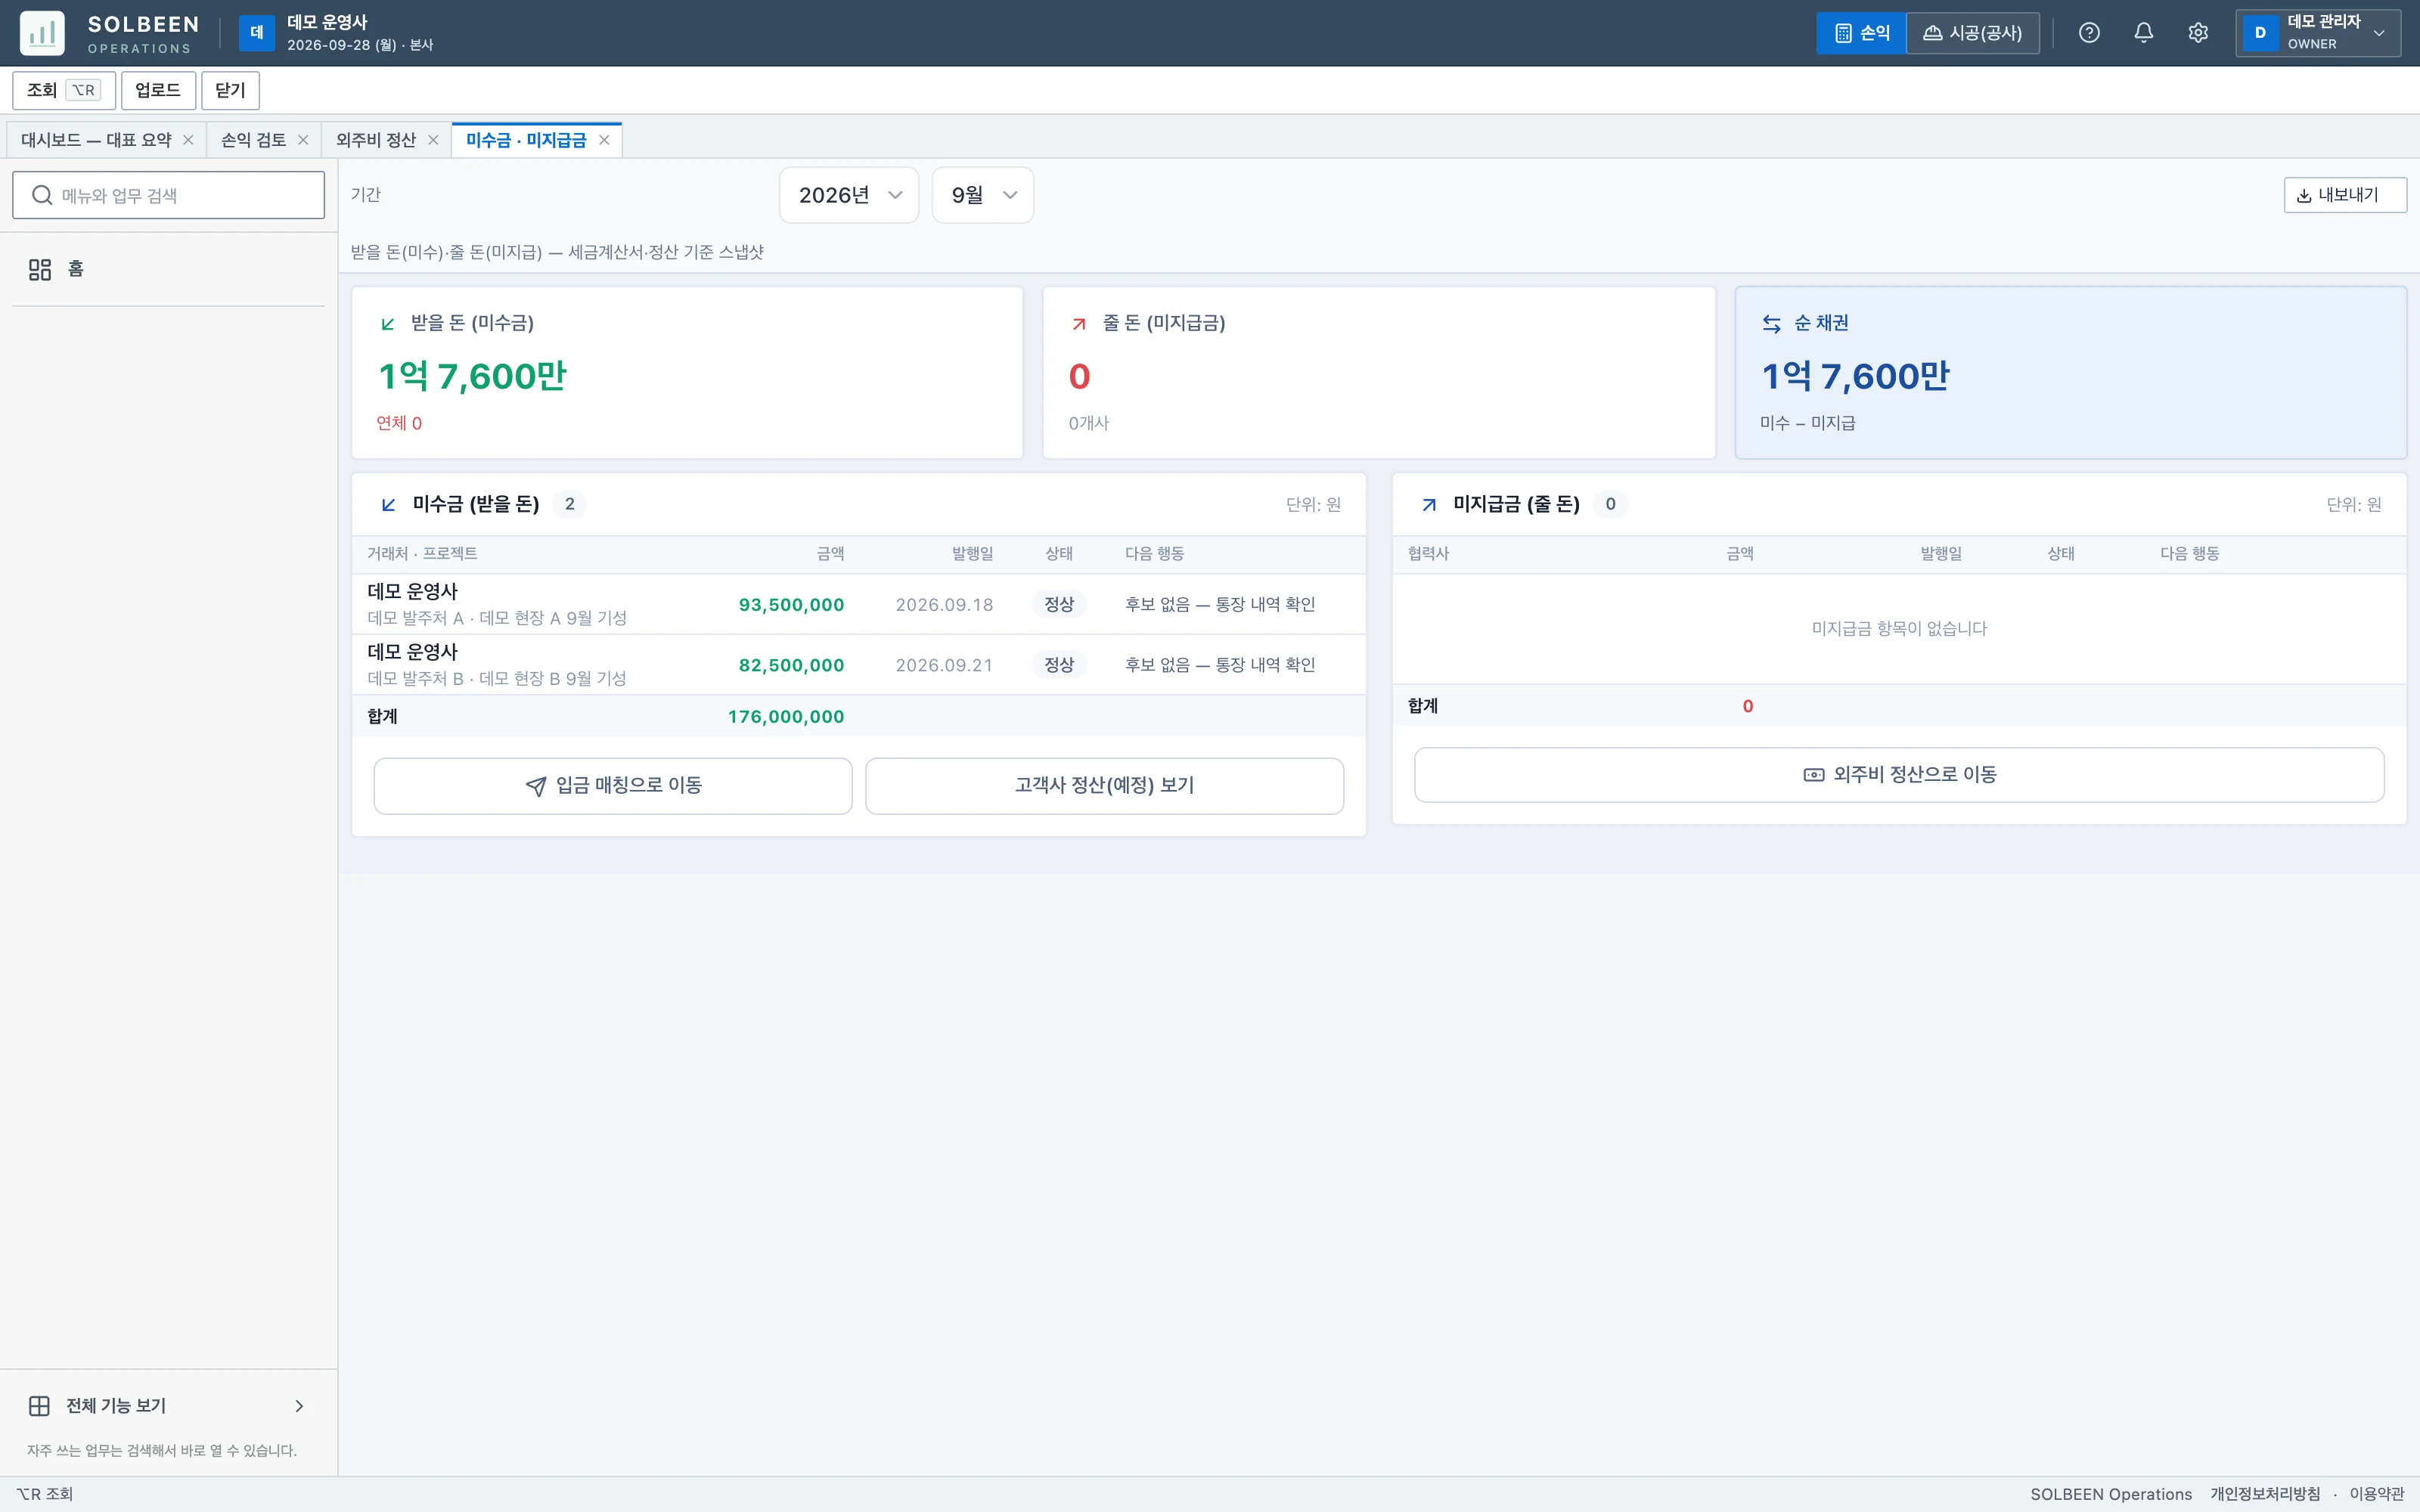
Task: Open the help question mark icon
Action: (2089, 33)
